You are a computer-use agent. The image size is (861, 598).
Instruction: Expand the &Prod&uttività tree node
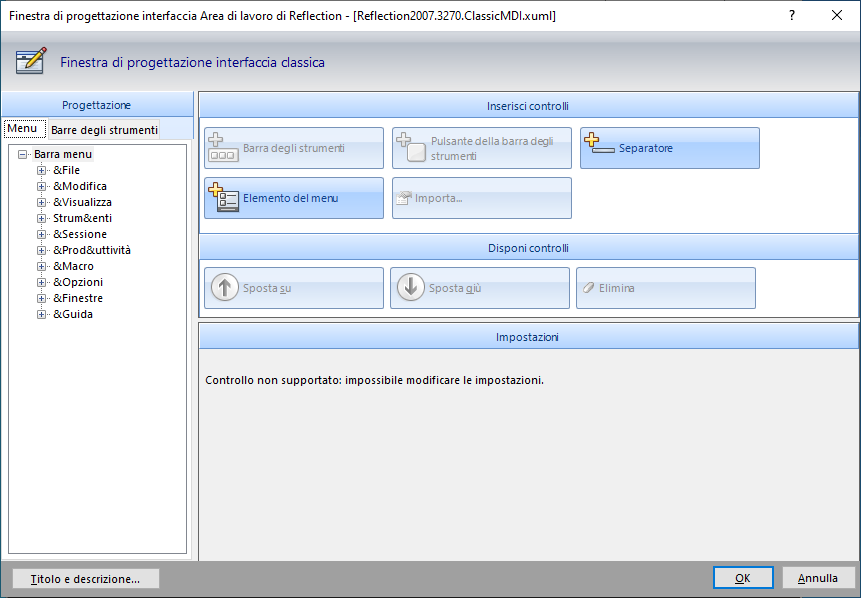point(41,250)
